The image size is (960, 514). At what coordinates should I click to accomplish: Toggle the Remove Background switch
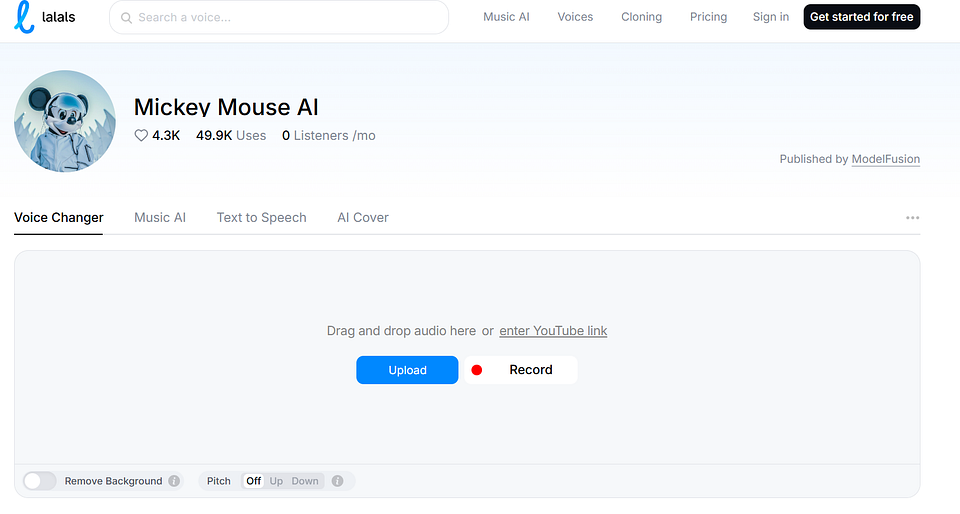pyautogui.click(x=40, y=481)
